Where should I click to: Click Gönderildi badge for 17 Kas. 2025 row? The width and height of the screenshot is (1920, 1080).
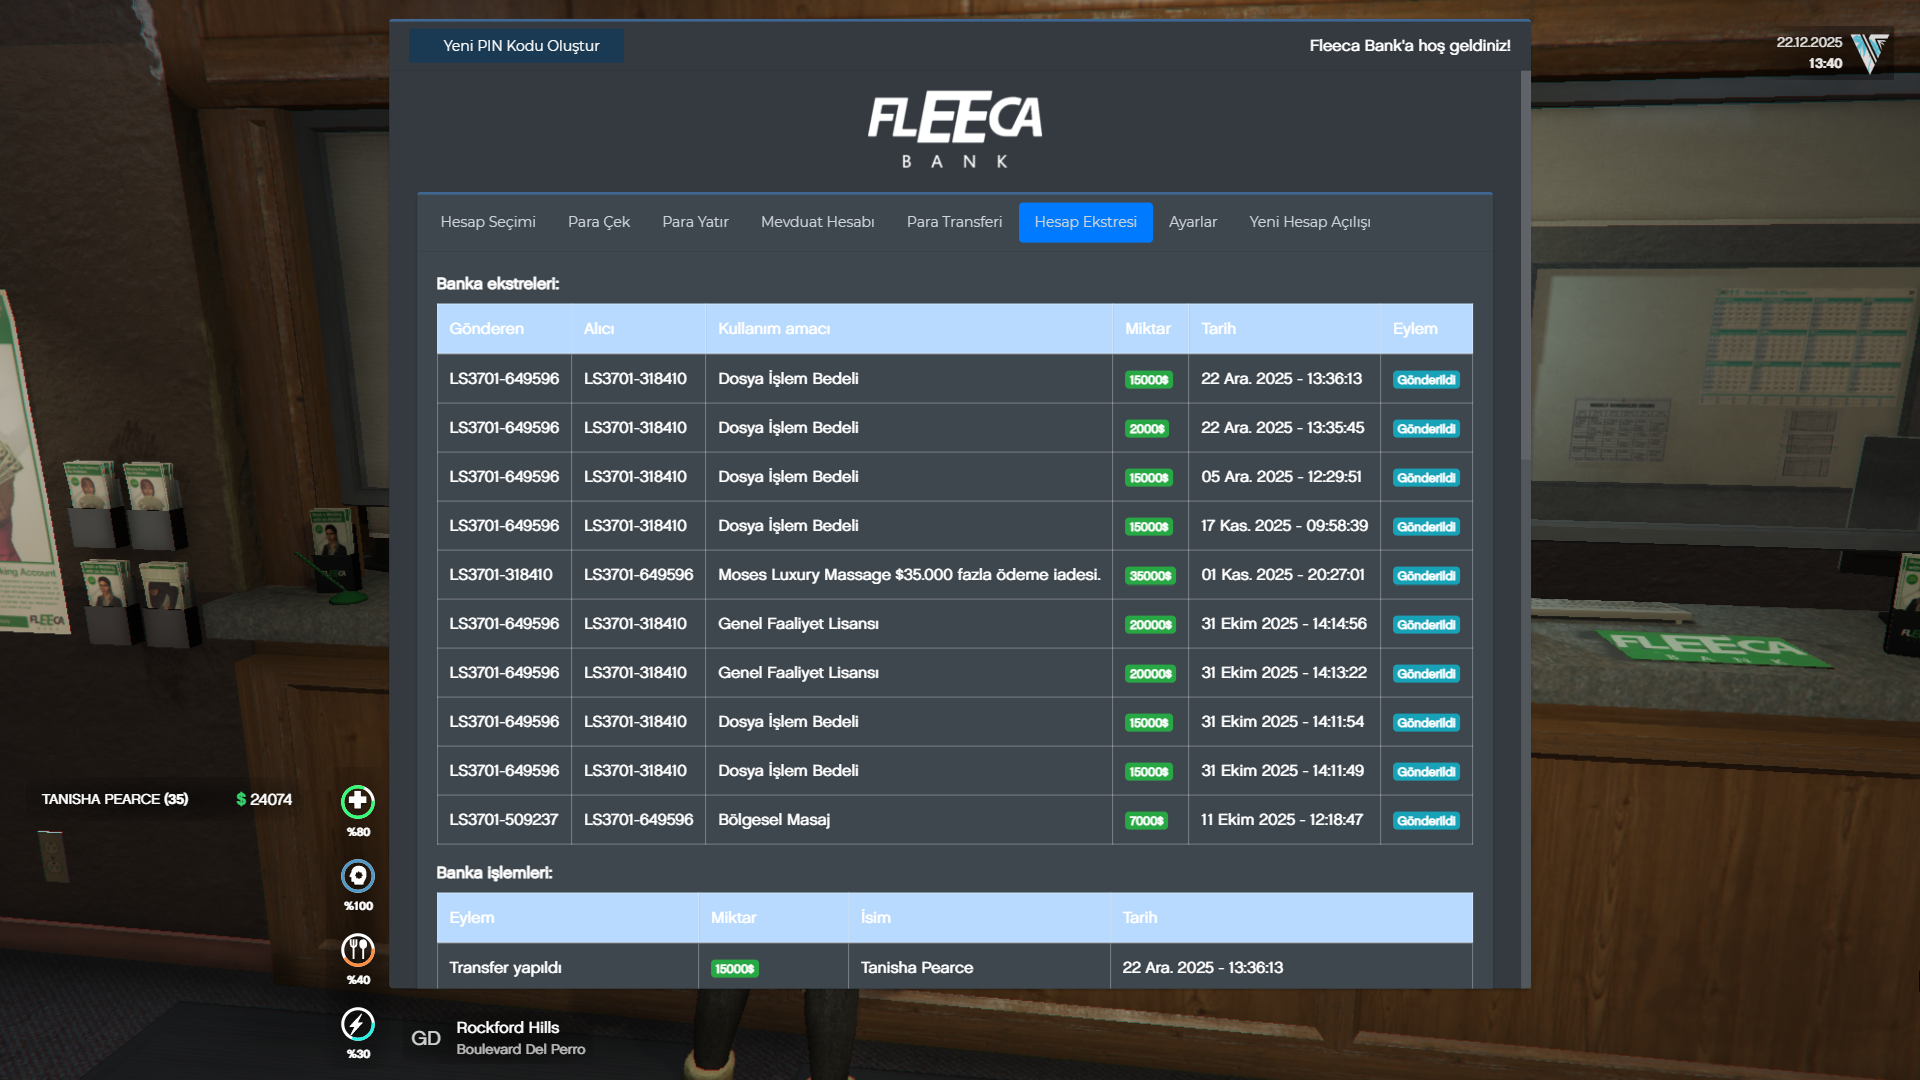tap(1426, 527)
